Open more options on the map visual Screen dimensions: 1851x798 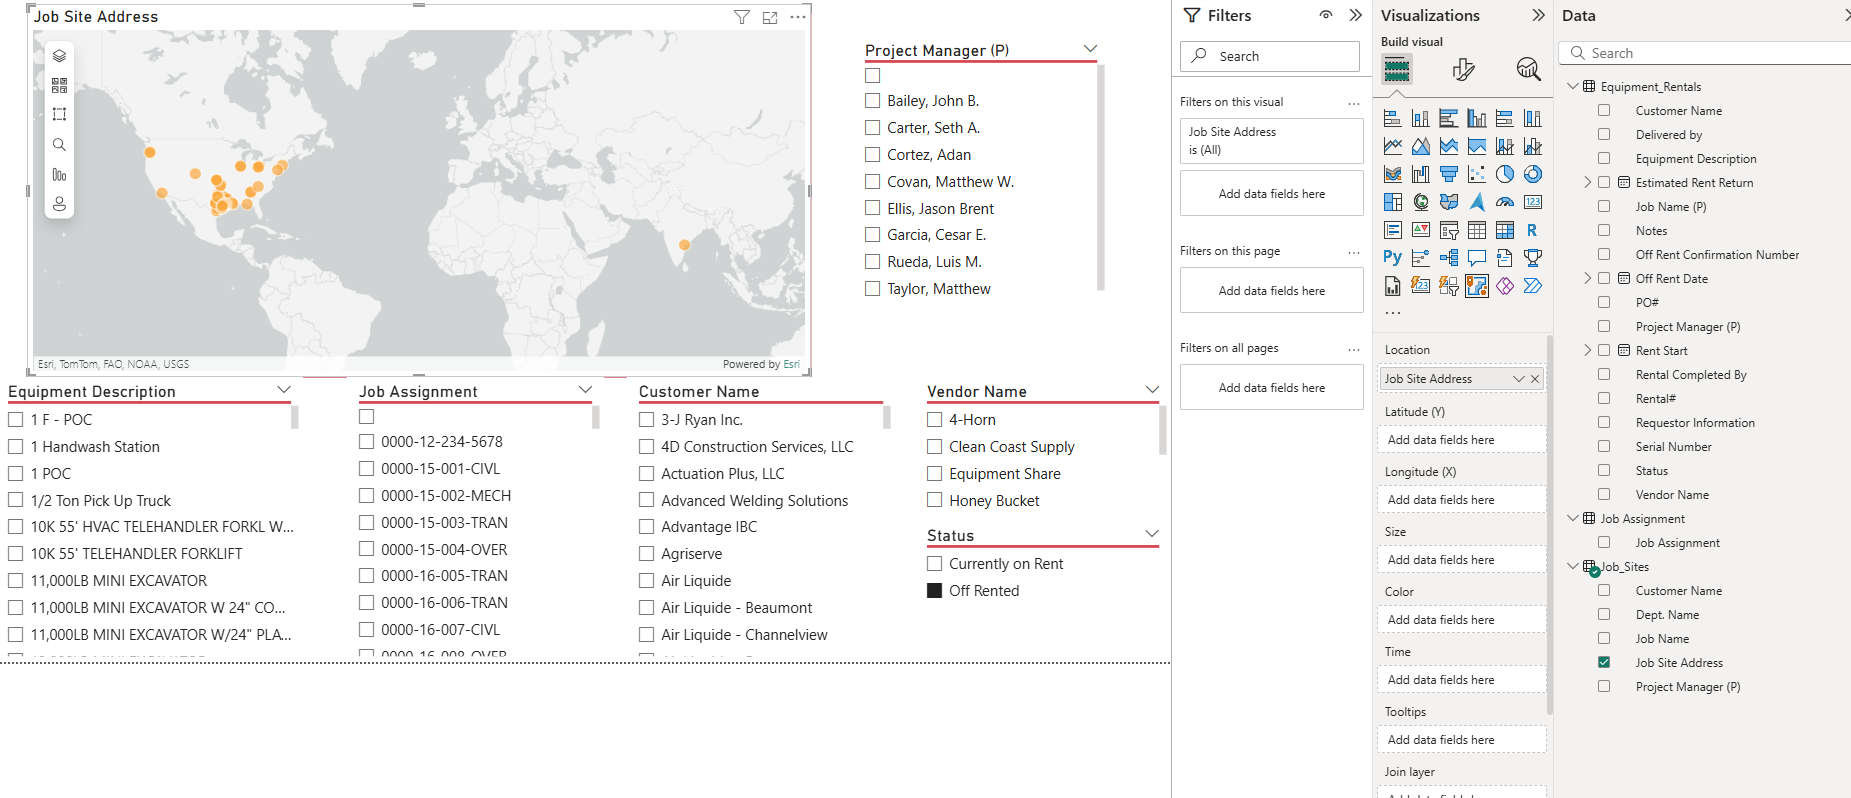(798, 17)
